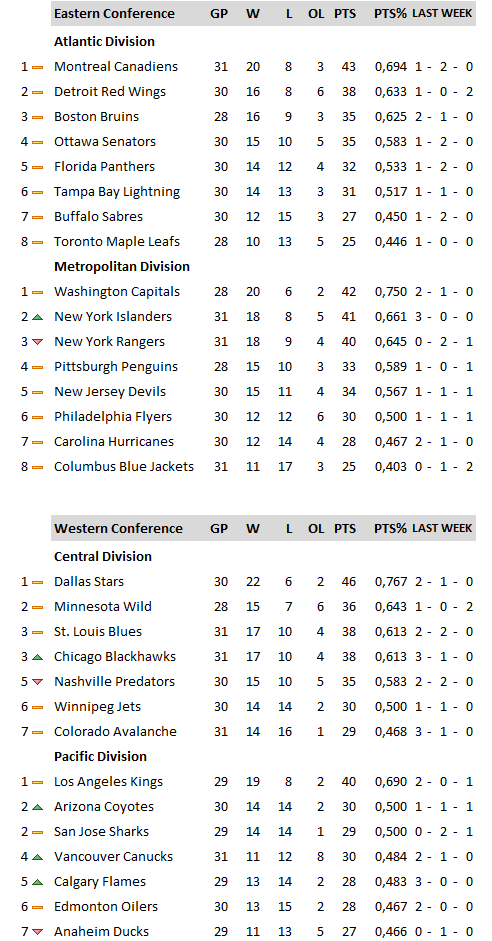This screenshot has width=492, height=941.
Task: Click green up arrow beside Chicago Blackhawks
Action: 37,657
